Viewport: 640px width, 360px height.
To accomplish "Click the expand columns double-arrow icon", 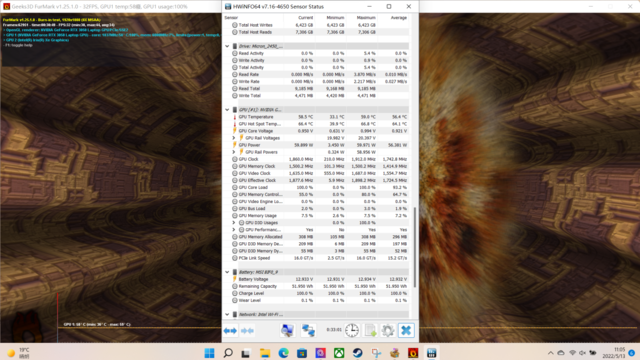I will (231, 331).
